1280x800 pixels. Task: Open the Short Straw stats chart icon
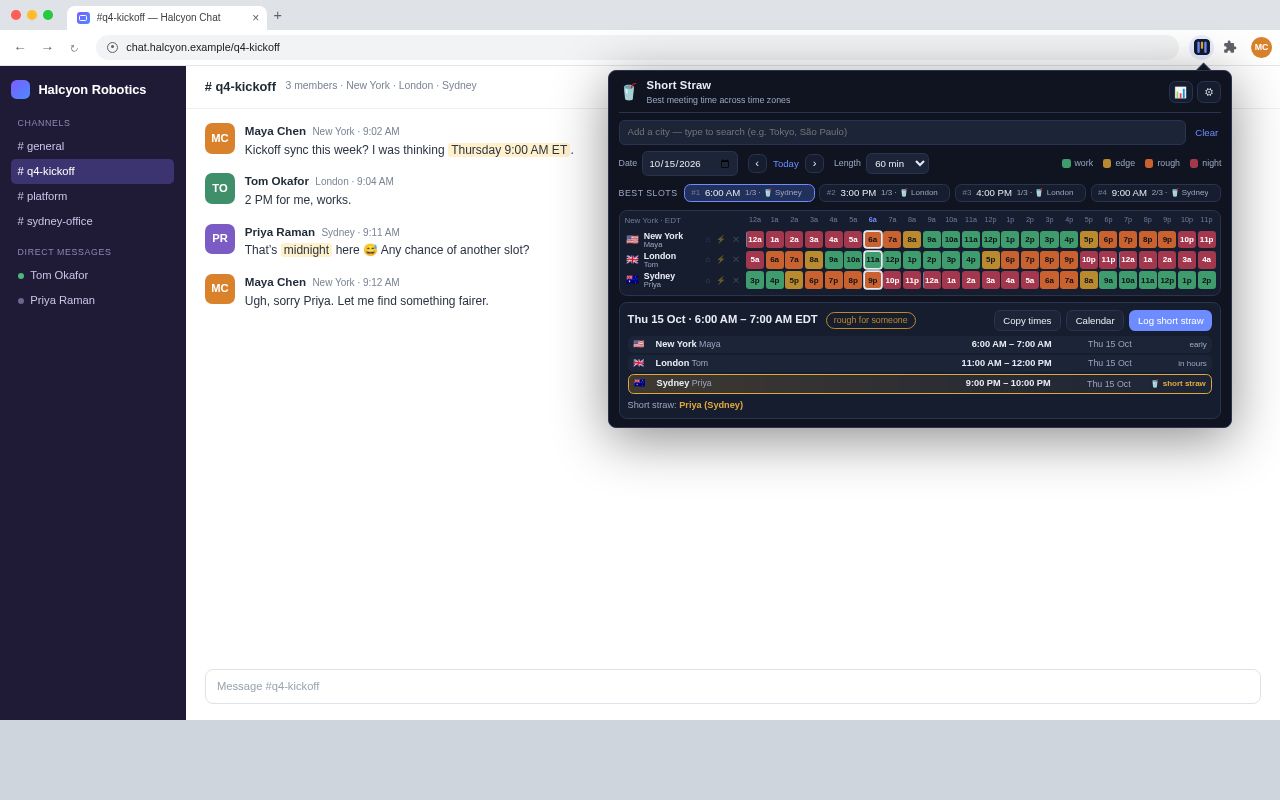[x=1181, y=92]
